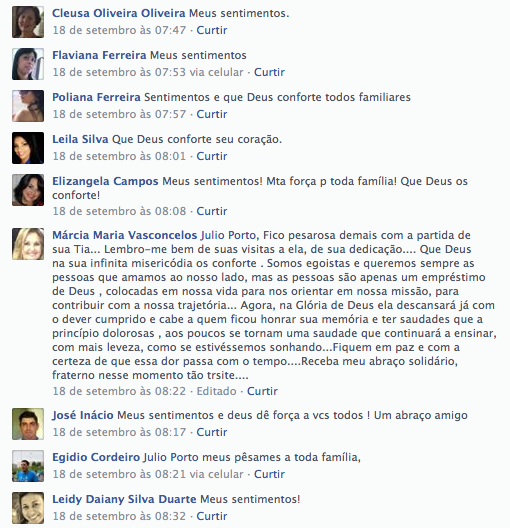Screen dimensions: 510x528
Task: Click Flaviana Ferreira's avatar thumbnail
Action: [x=28, y=64]
